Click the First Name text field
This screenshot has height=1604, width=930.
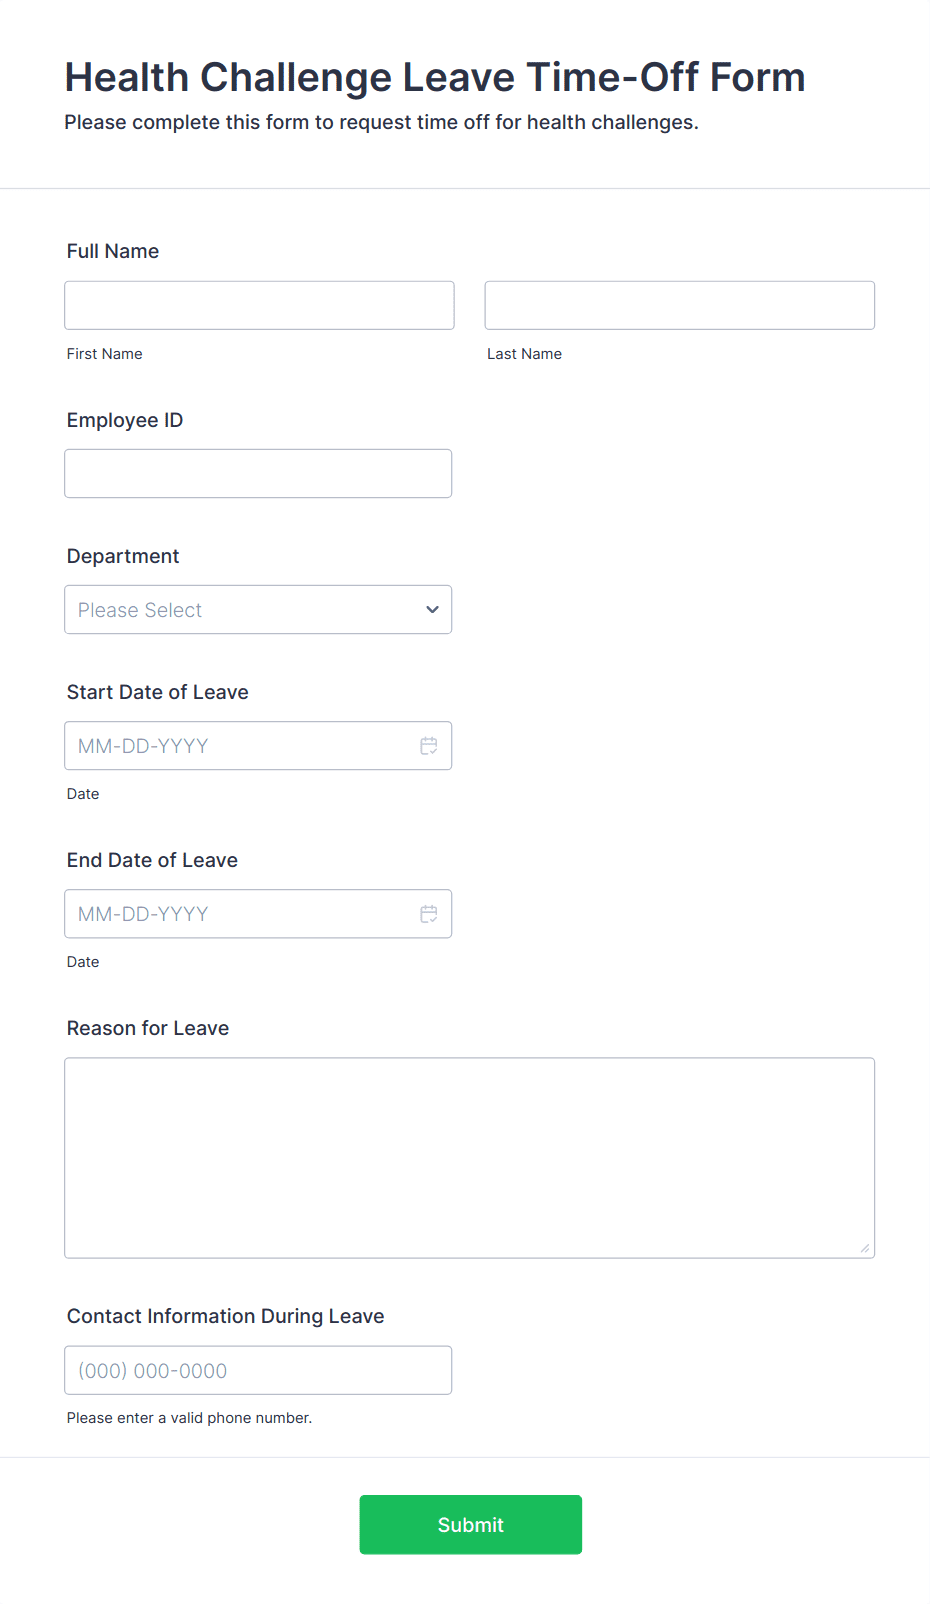pyautogui.click(x=259, y=306)
